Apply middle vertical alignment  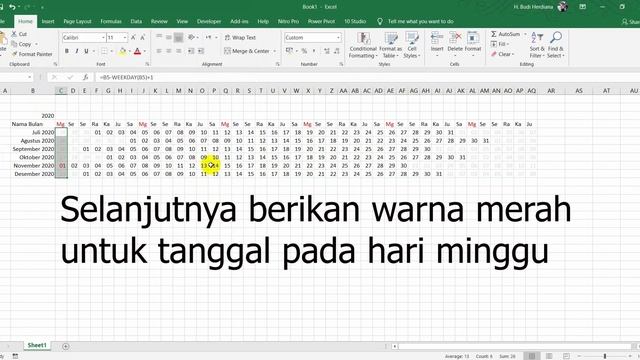[169, 38]
